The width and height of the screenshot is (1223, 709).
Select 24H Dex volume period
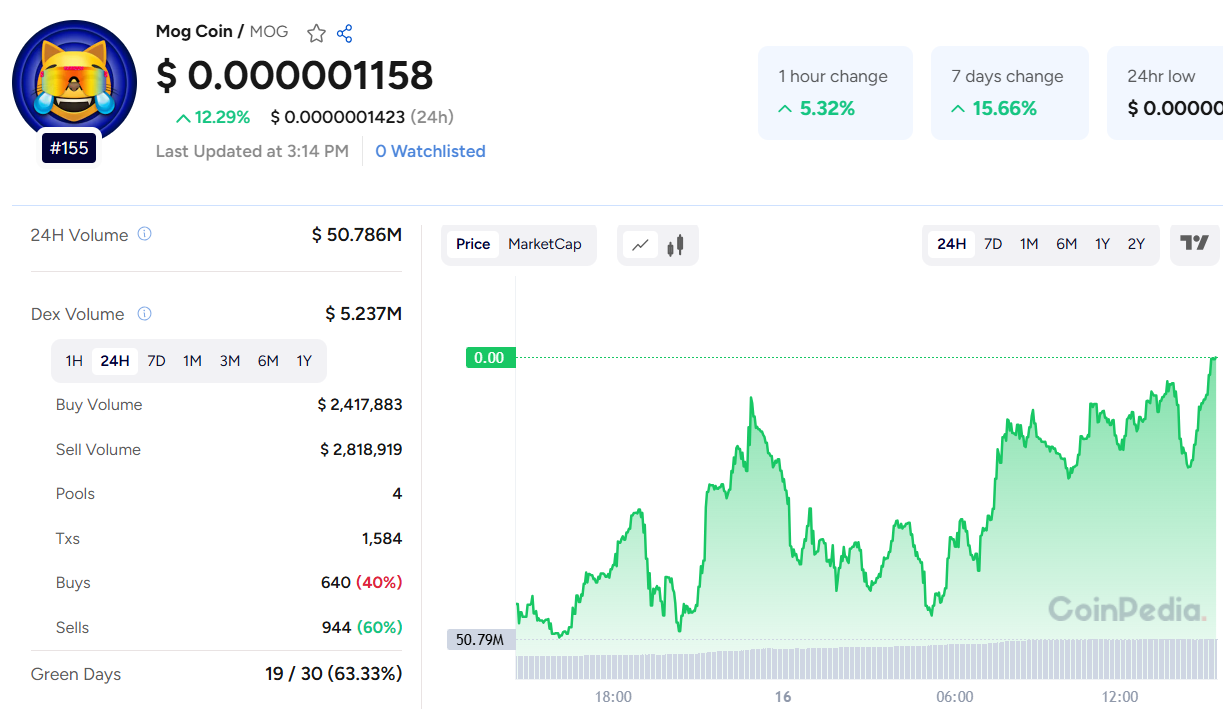pyautogui.click(x=115, y=361)
